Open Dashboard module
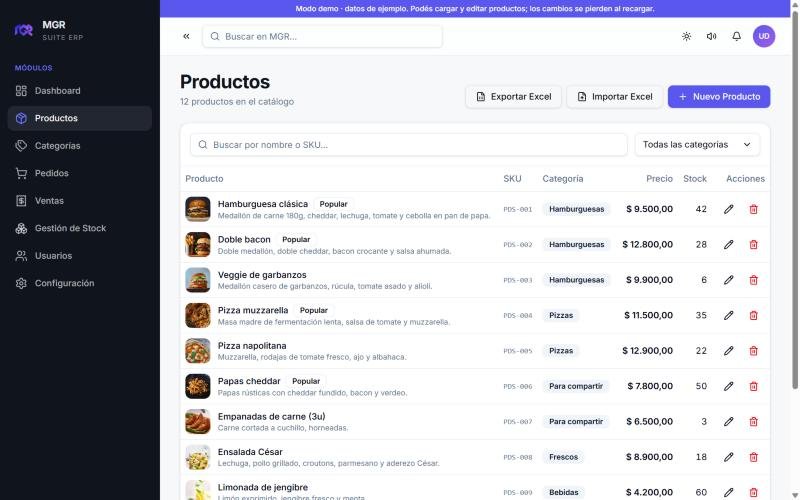 [80, 91]
